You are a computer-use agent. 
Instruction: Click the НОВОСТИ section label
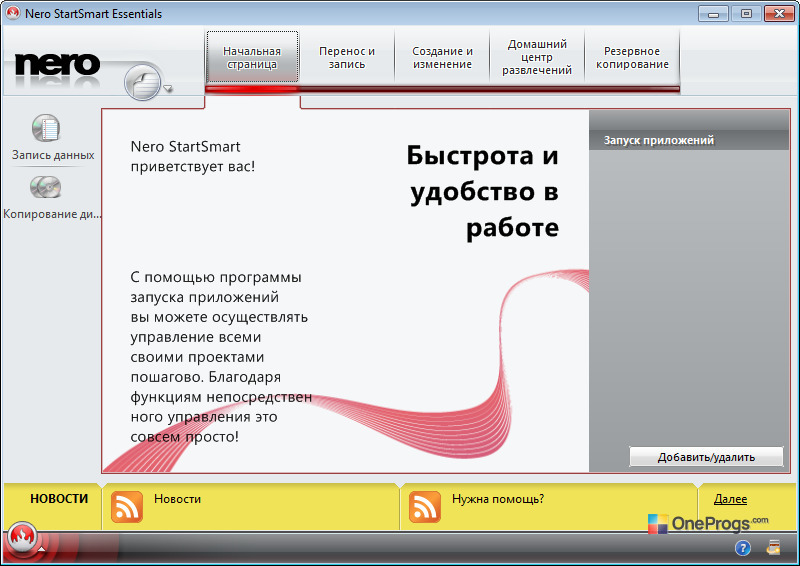(x=59, y=499)
